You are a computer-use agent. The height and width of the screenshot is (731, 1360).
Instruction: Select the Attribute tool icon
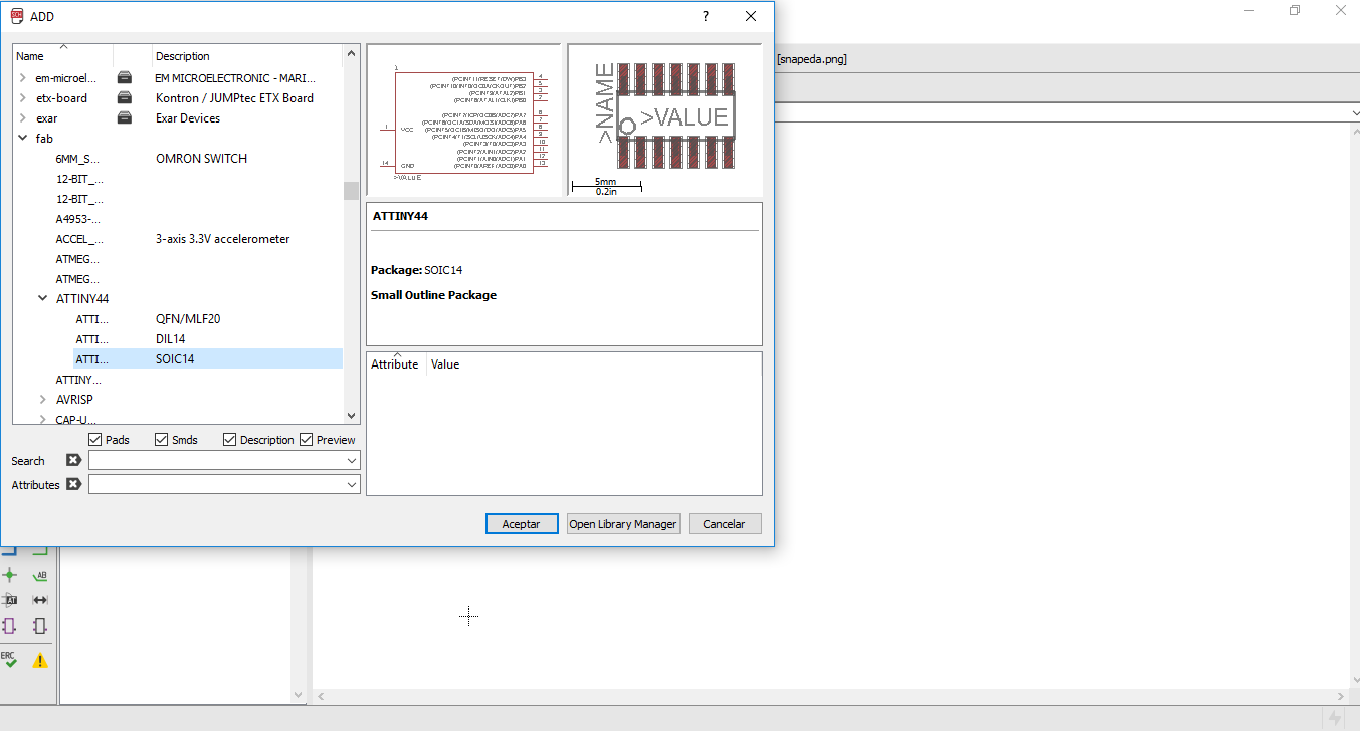[10, 600]
